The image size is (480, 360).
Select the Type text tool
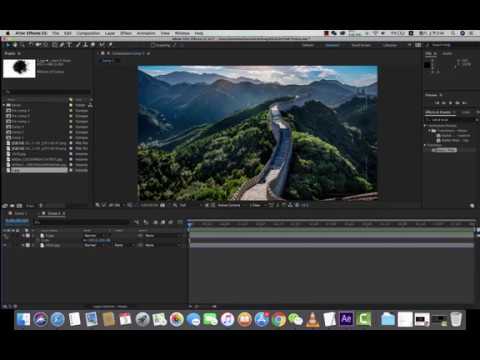[x=69, y=45]
